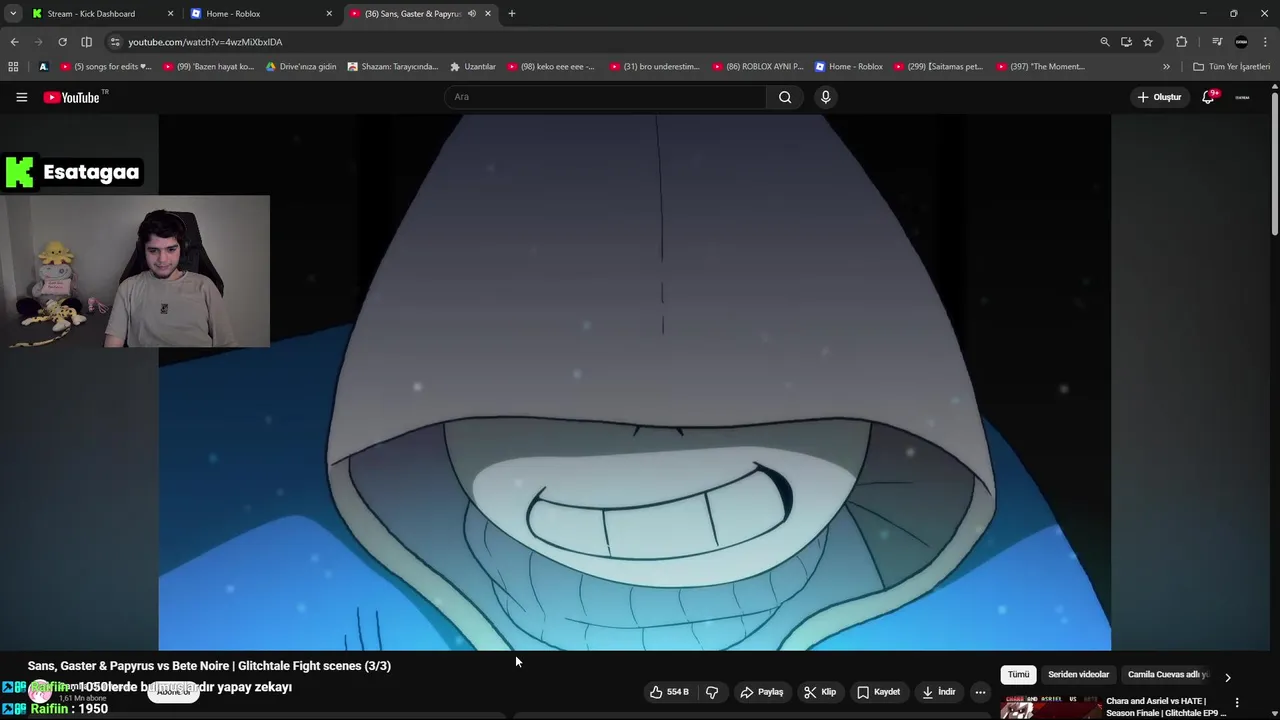Open the YouTube account avatar menu
The image size is (1280, 720).
pyautogui.click(x=1242, y=97)
